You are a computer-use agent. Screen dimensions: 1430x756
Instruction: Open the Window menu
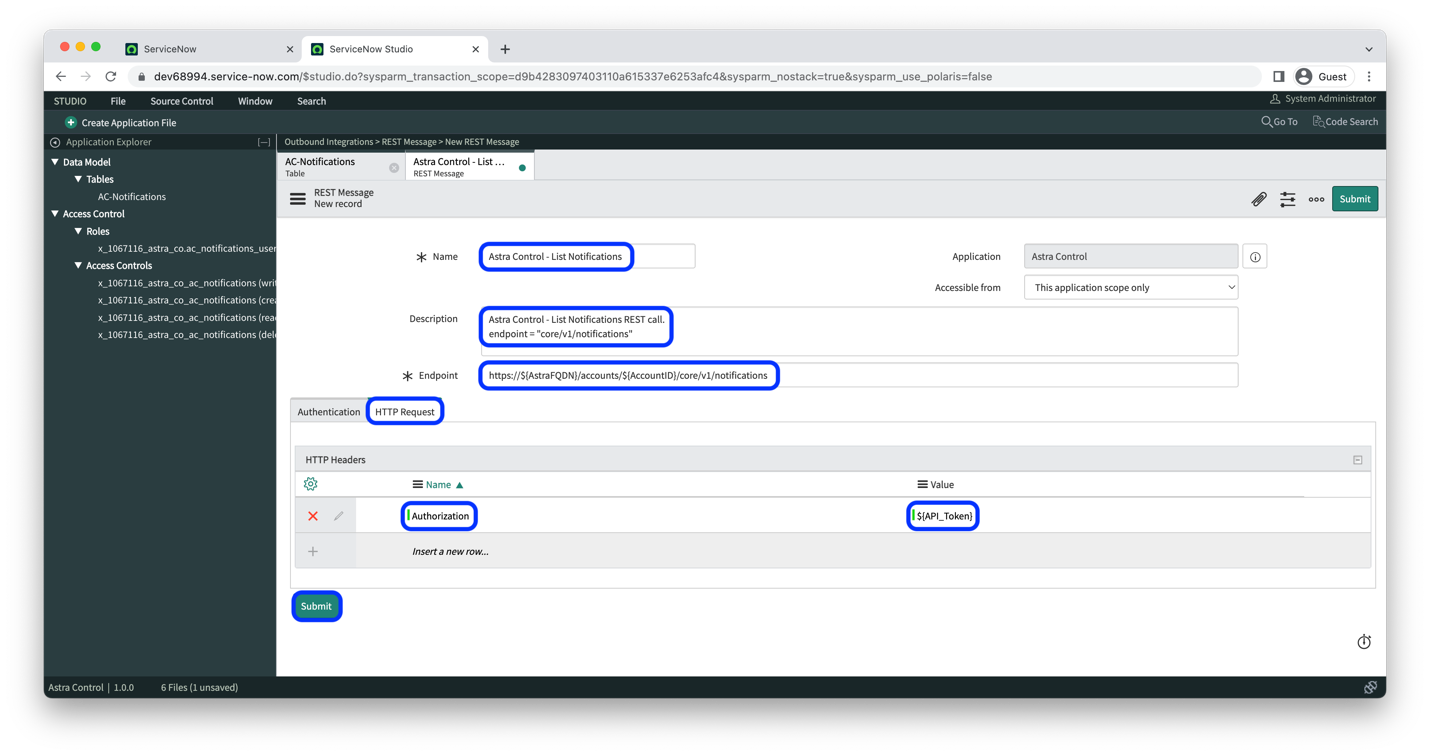(x=255, y=101)
